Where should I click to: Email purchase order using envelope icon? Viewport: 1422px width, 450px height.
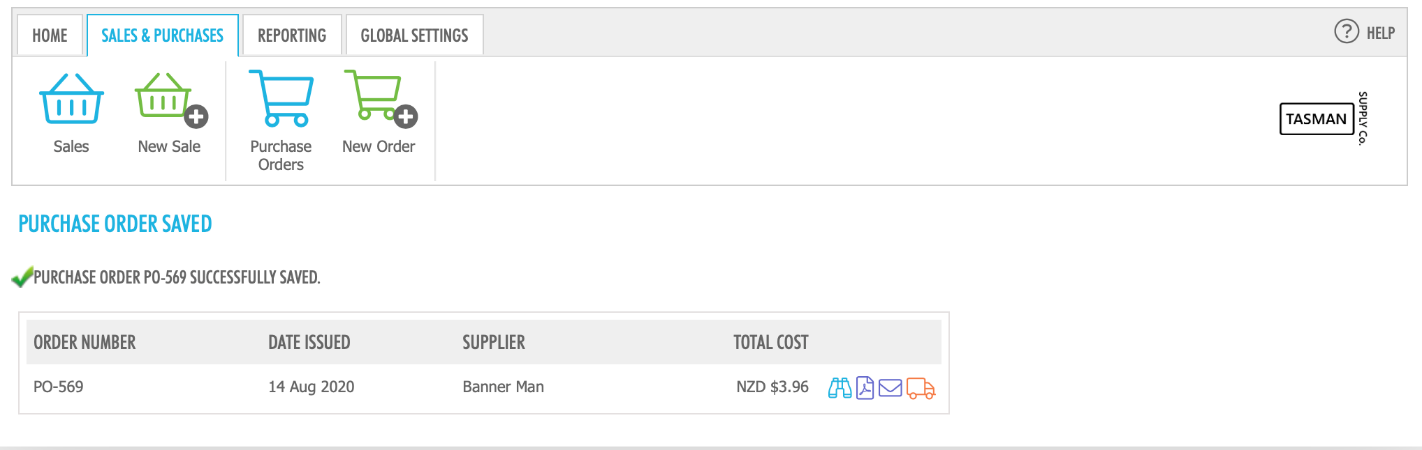[x=890, y=387]
